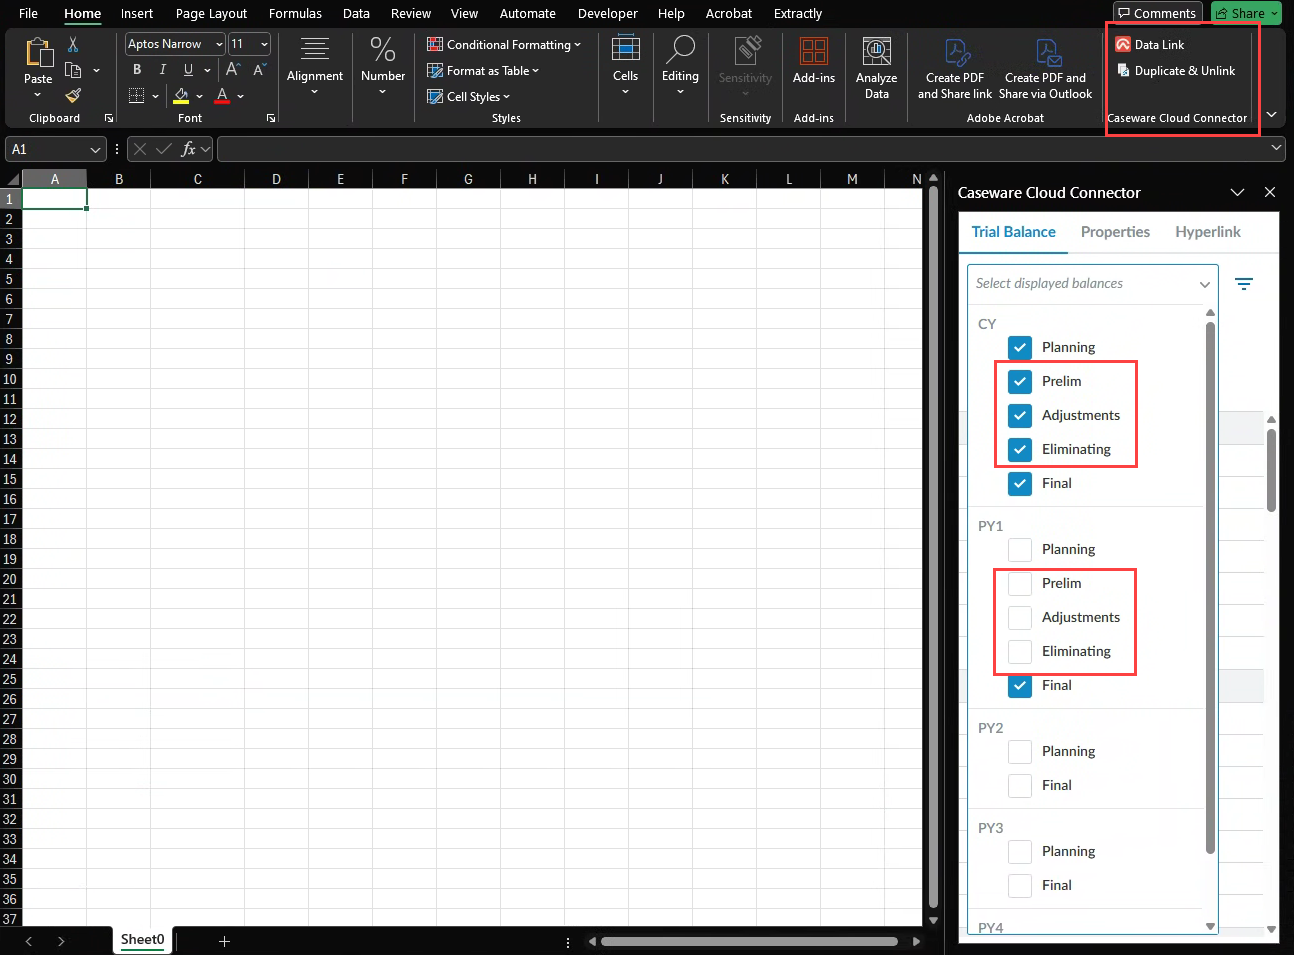The width and height of the screenshot is (1294, 955).
Task: Toggle bold formatting
Action: [x=137, y=70]
